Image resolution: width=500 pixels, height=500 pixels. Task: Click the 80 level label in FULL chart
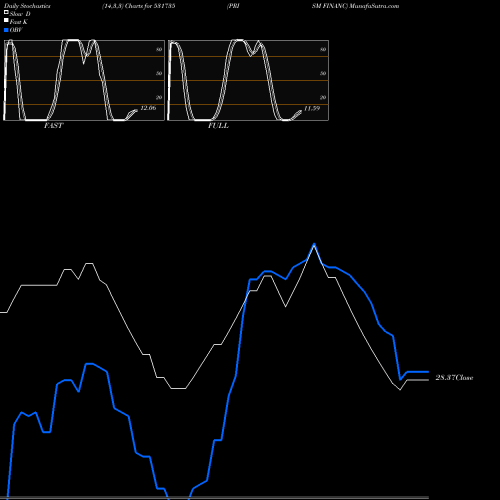tap(323, 49)
